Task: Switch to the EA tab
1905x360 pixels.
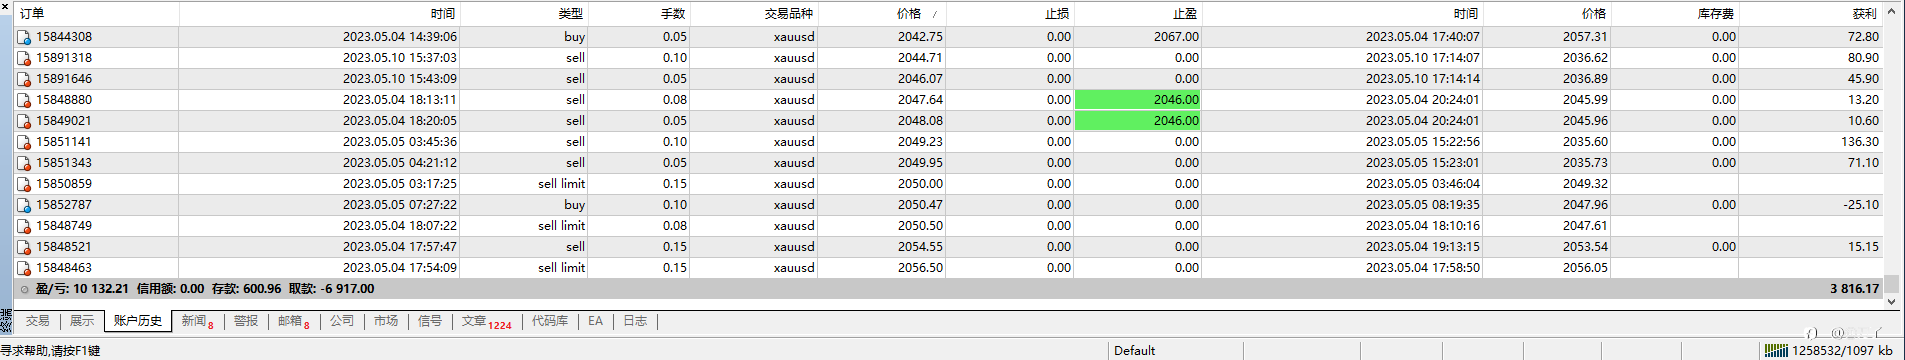Action: (595, 321)
